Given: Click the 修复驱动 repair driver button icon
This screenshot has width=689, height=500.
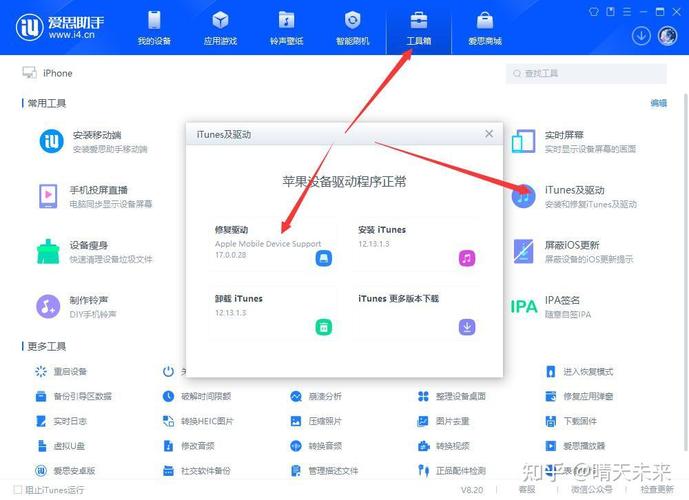Looking at the screenshot, I should tap(324, 258).
